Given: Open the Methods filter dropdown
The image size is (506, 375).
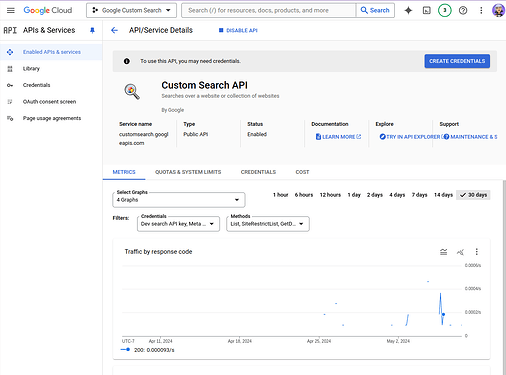Looking at the screenshot, I should pyautogui.click(x=268, y=224).
